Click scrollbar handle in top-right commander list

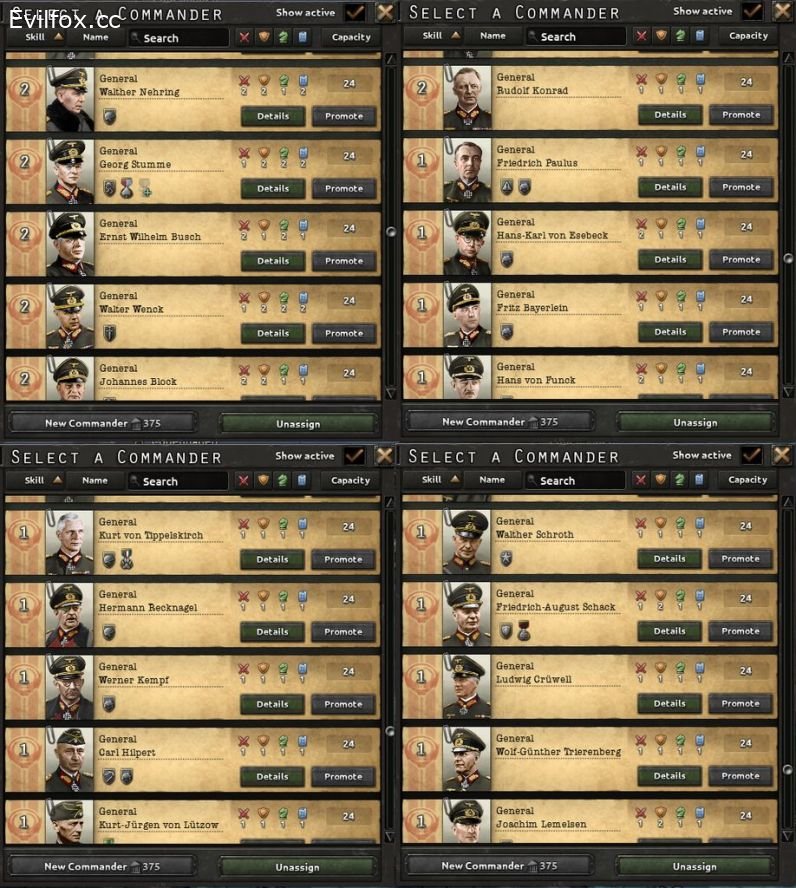[x=788, y=258]
